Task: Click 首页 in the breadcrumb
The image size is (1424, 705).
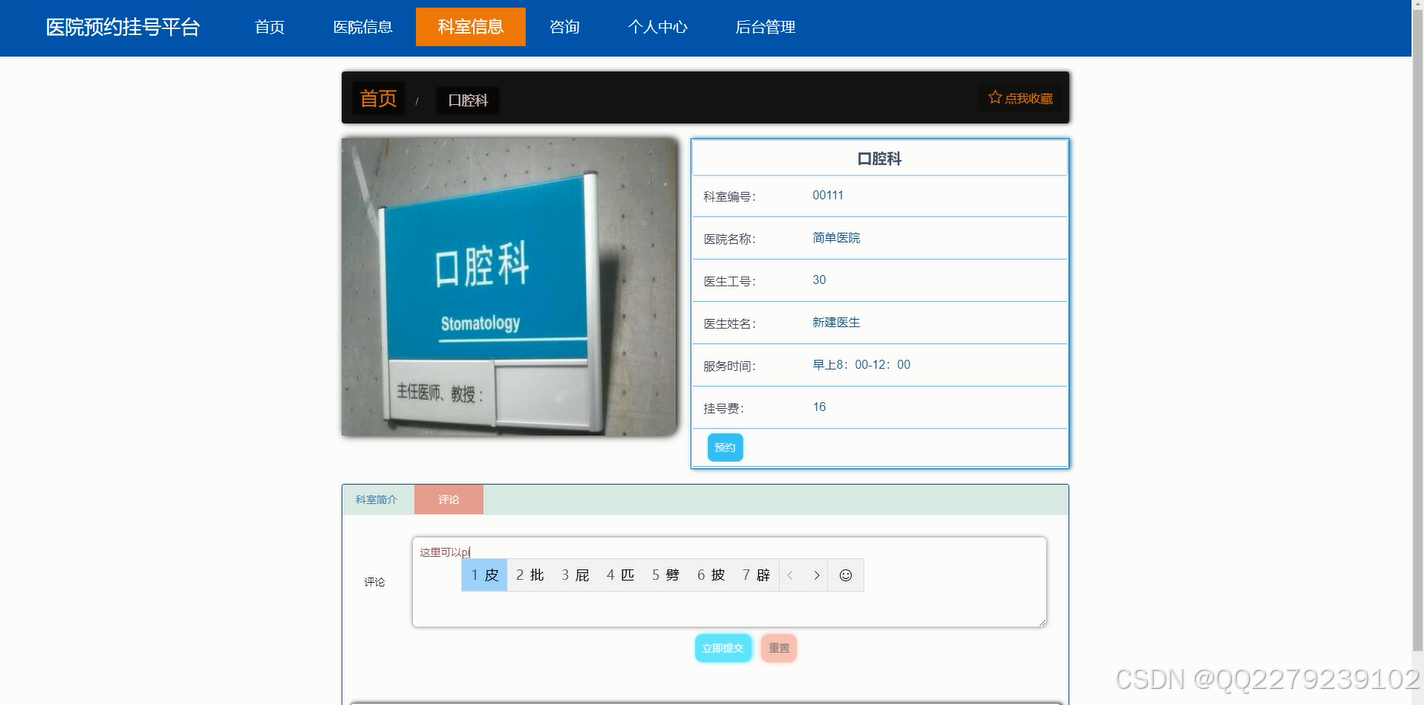Action: pos(377,98)
